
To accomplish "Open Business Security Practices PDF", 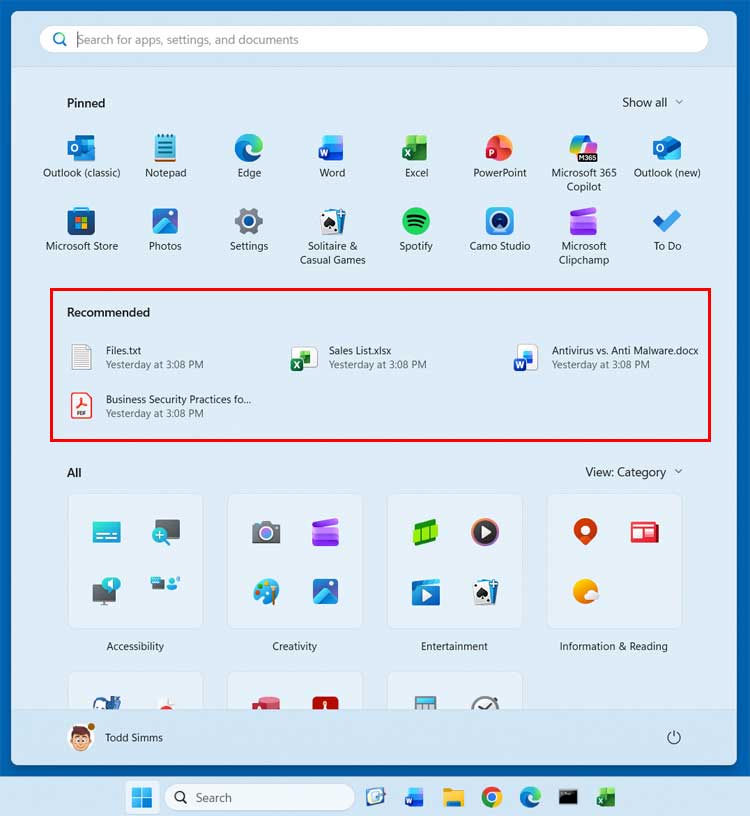I will [x=161, y=406].
